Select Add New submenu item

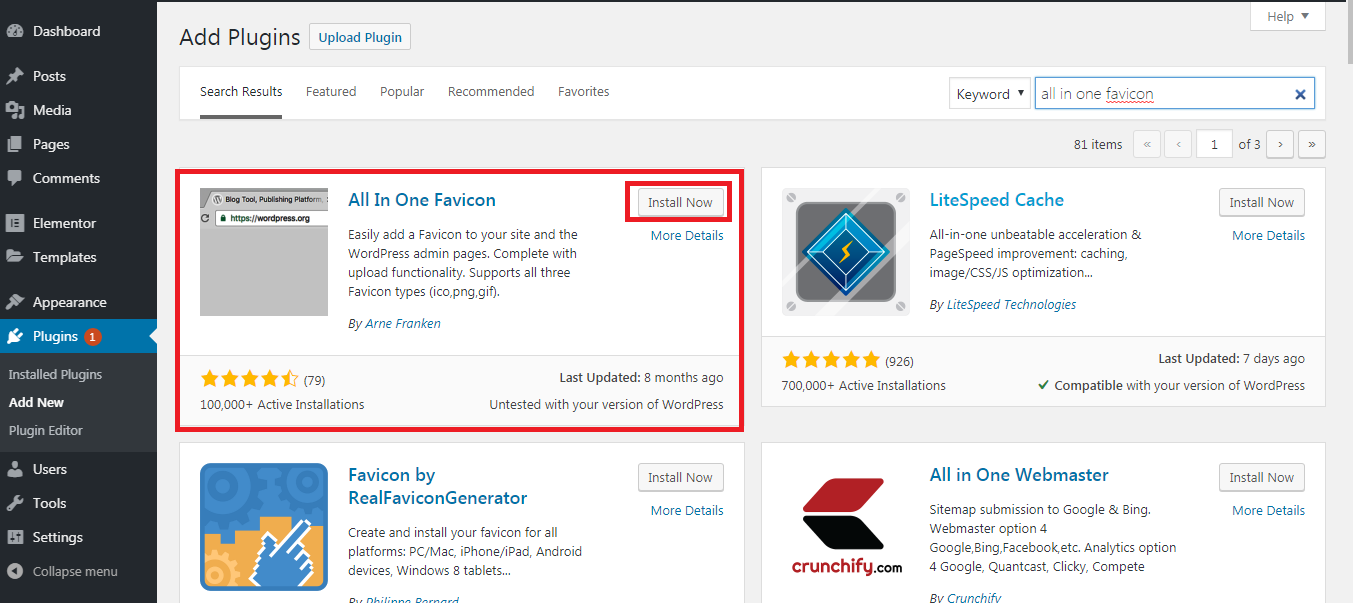click(36, 402)
